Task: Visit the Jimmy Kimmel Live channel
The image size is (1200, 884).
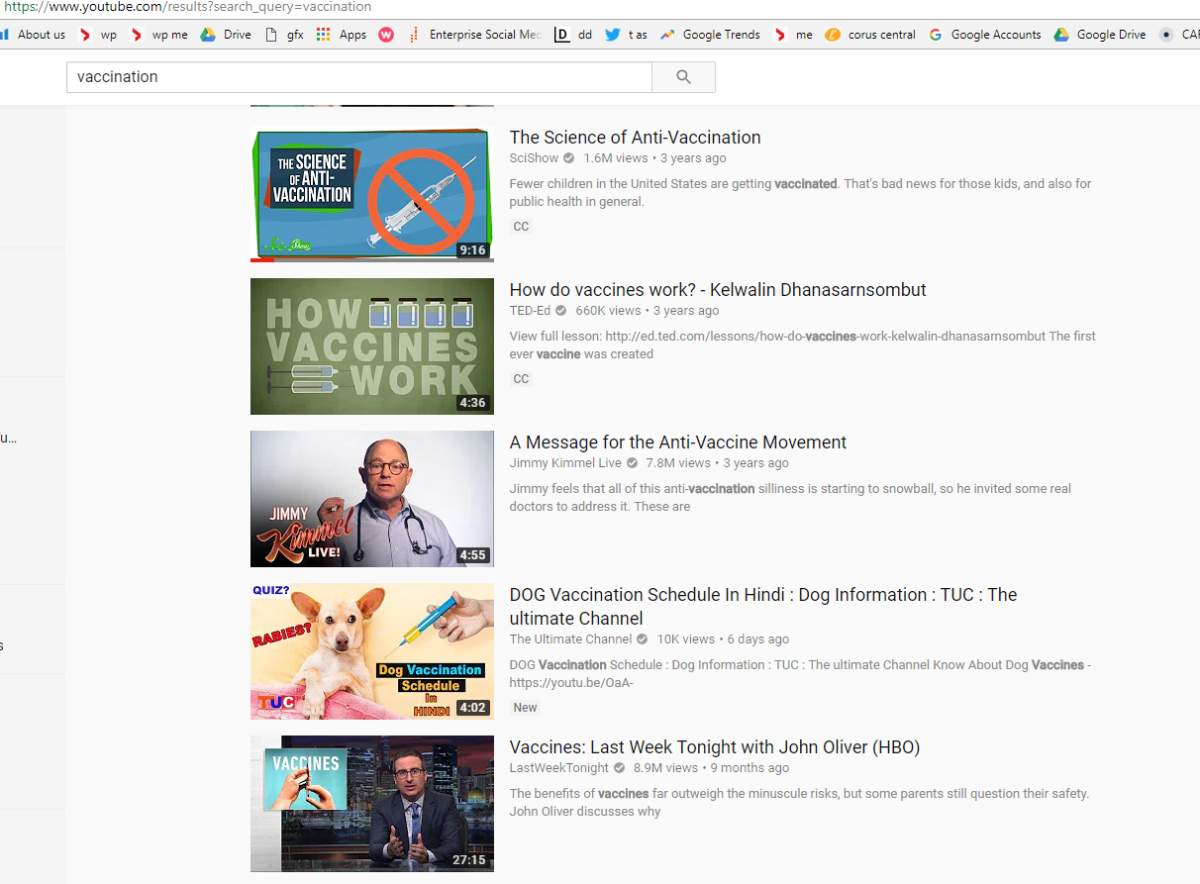Action: [565, 463]
